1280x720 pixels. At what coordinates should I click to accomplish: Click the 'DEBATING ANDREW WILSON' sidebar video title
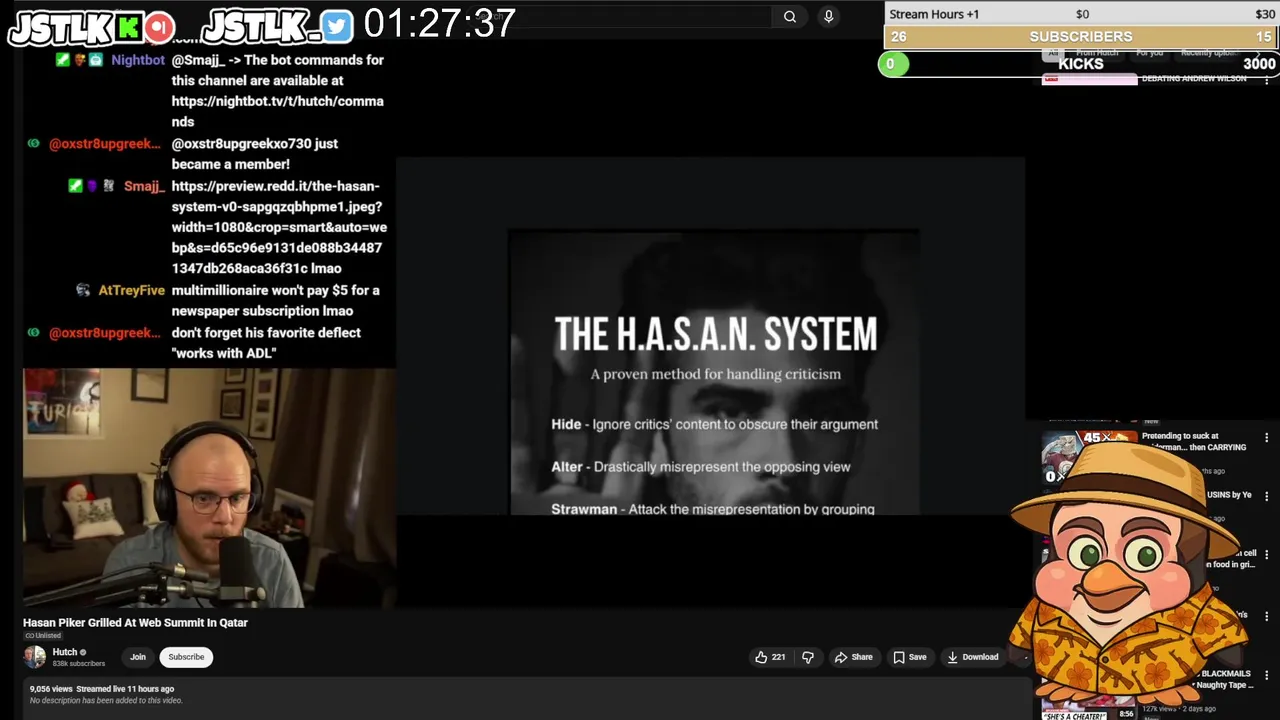(x=1194, y=78)
